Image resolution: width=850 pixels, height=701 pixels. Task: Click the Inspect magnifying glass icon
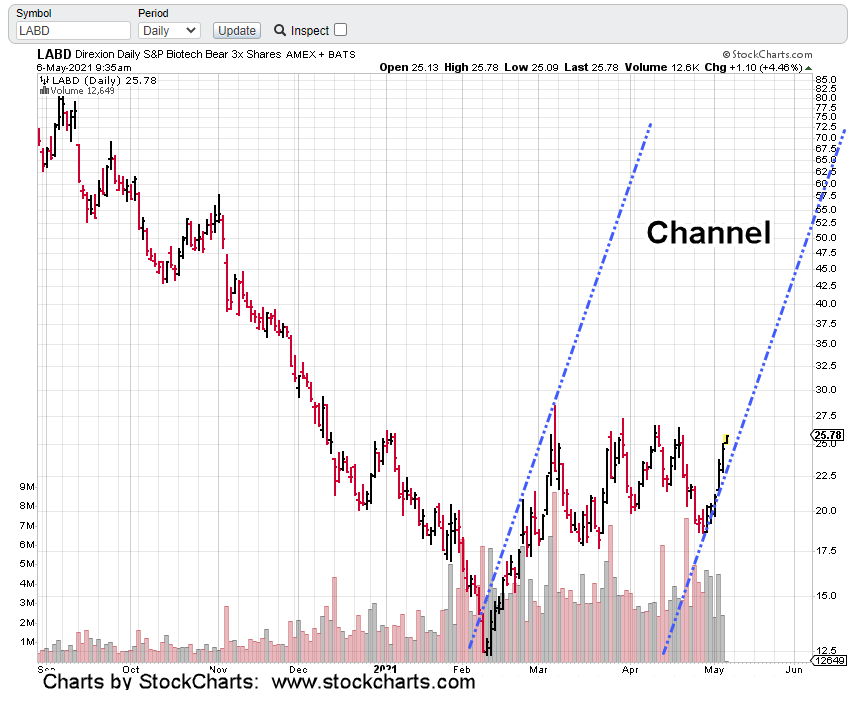coord(280,31)
